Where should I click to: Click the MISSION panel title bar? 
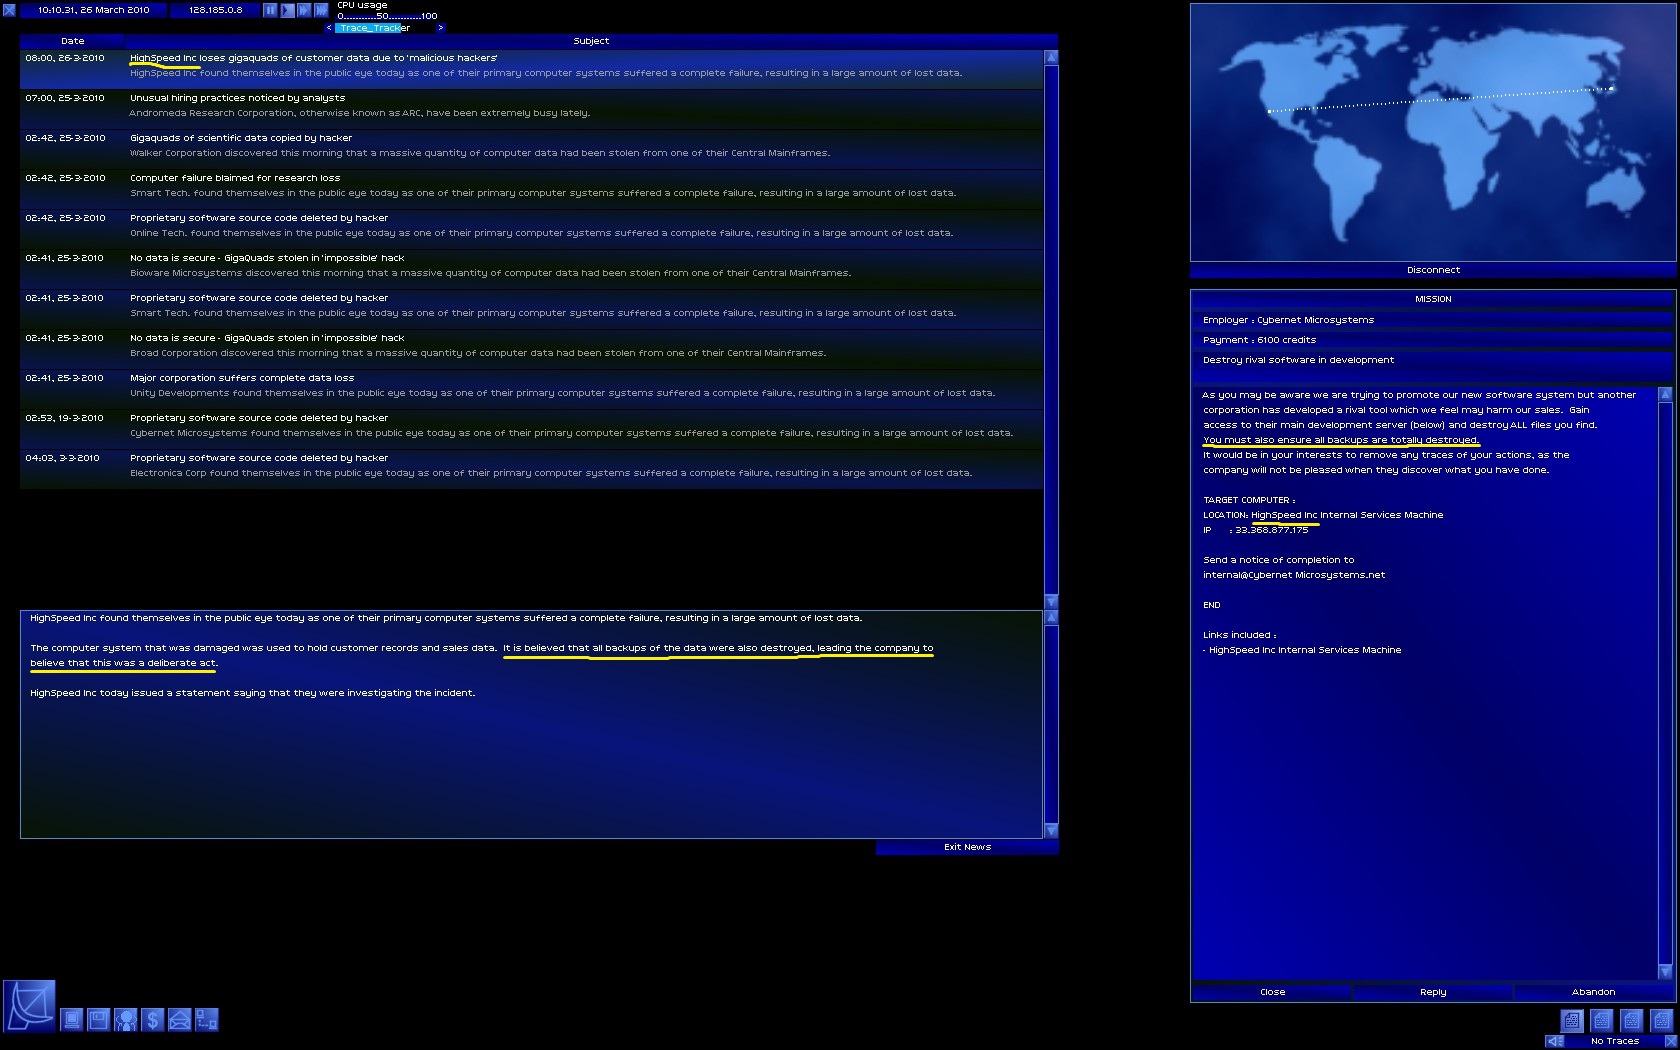tap(1433, 299)
